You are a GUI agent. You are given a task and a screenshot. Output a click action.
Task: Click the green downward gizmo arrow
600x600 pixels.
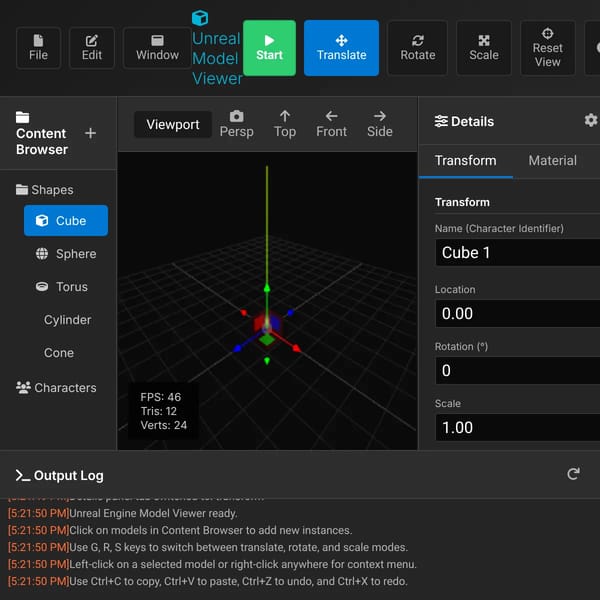(x=267, y=360)
